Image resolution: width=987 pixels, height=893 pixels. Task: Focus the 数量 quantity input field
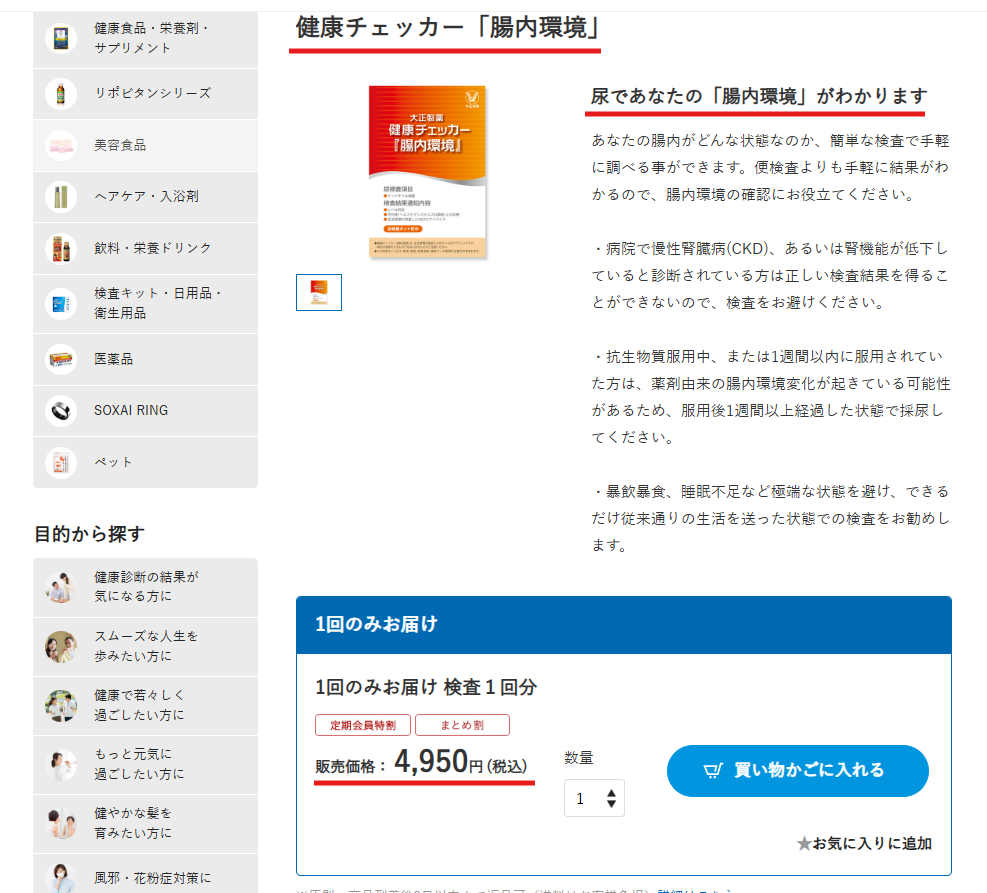(x=594, y=798)
